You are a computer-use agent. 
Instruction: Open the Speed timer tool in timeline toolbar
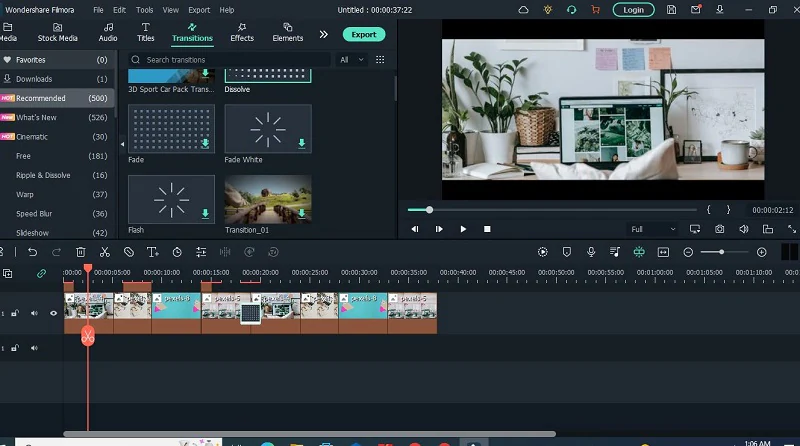click(x=177, y=252)
